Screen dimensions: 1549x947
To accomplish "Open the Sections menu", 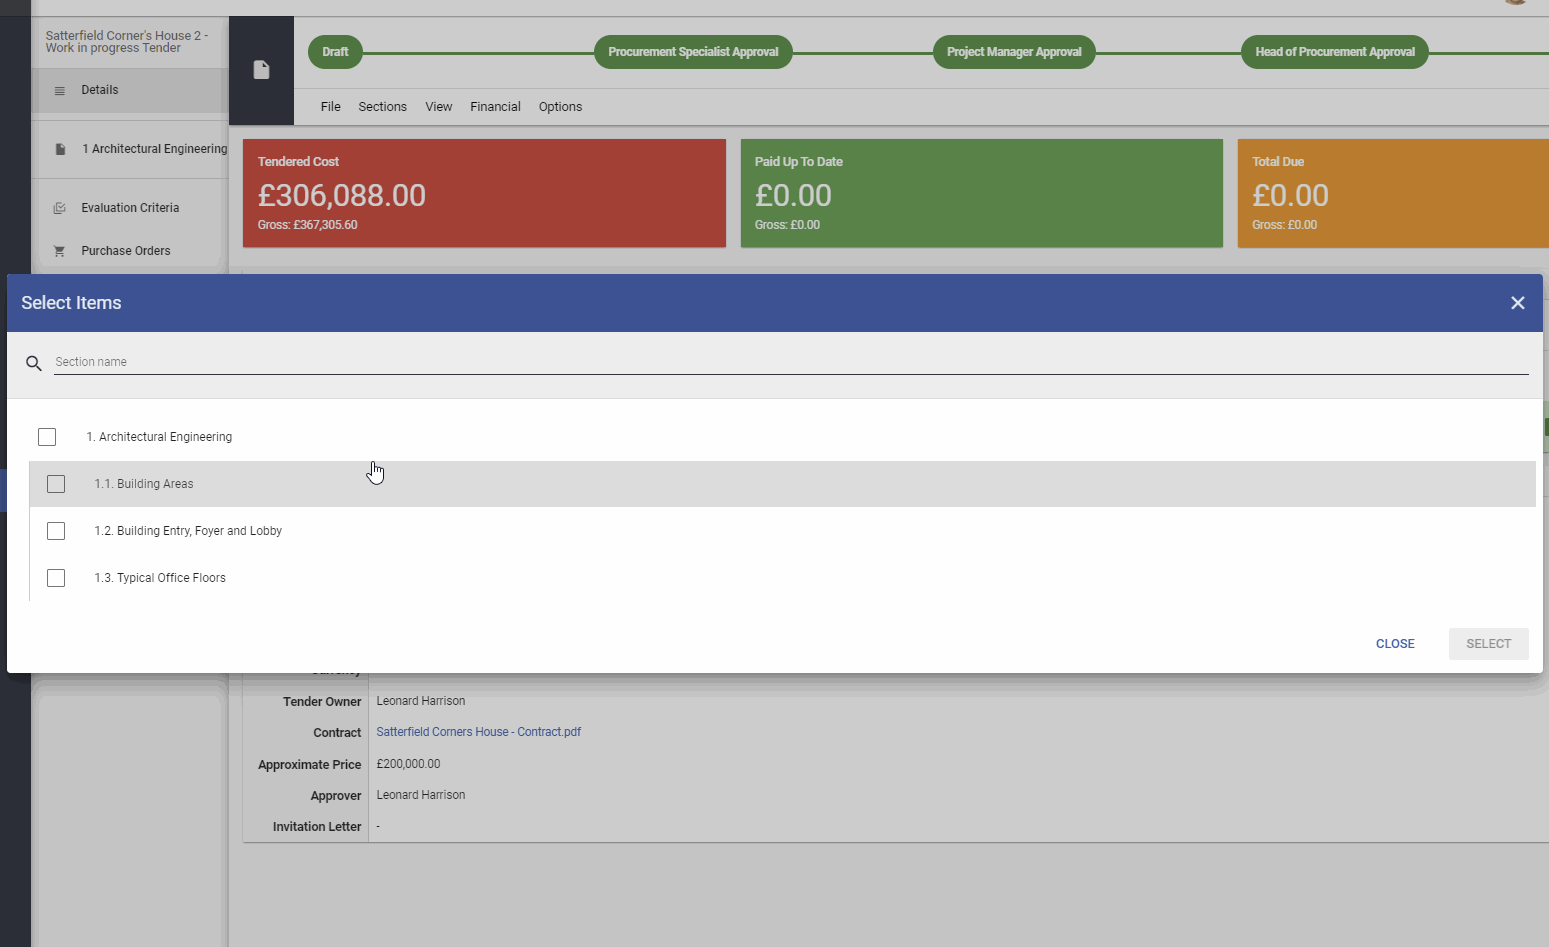I will pos(383,107).
